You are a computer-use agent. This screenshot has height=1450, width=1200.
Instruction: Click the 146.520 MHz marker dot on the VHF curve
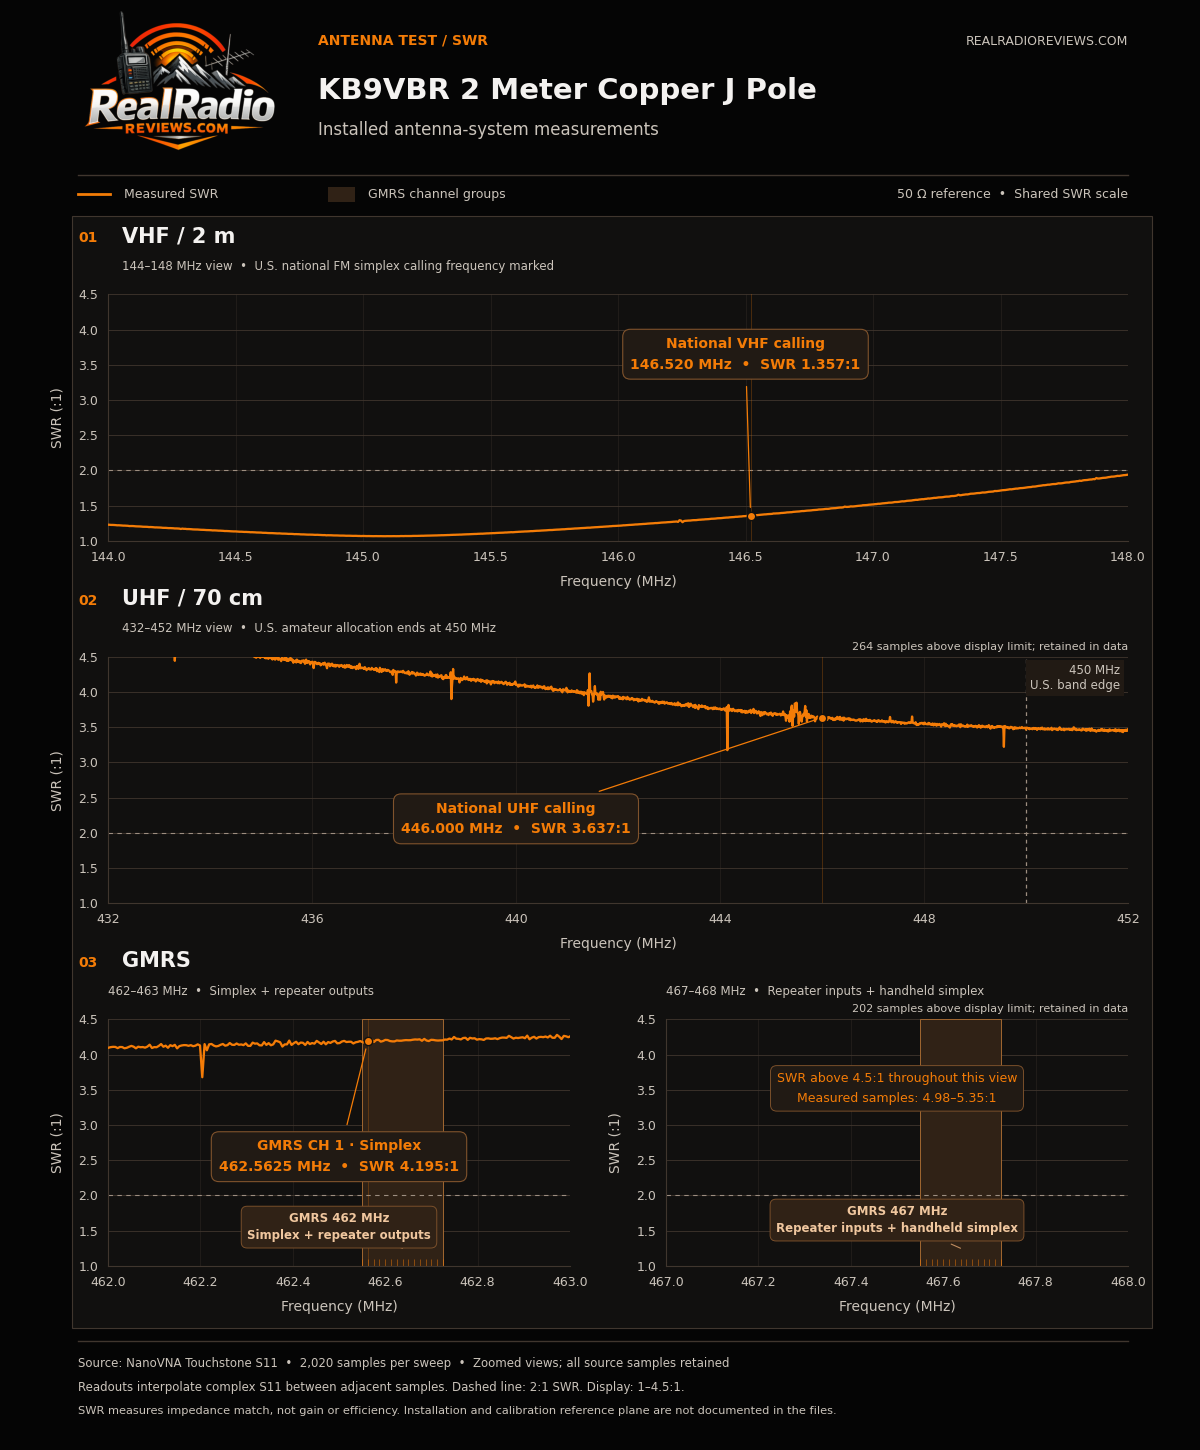pos(751,516)
